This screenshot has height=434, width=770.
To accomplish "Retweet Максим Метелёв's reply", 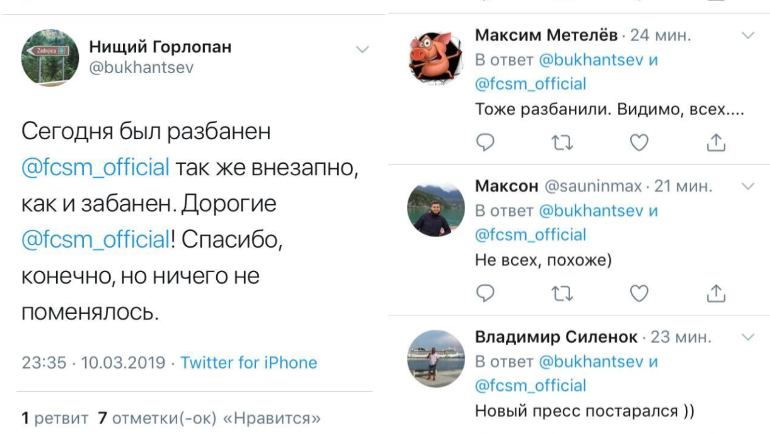I will tap(562, 142).
